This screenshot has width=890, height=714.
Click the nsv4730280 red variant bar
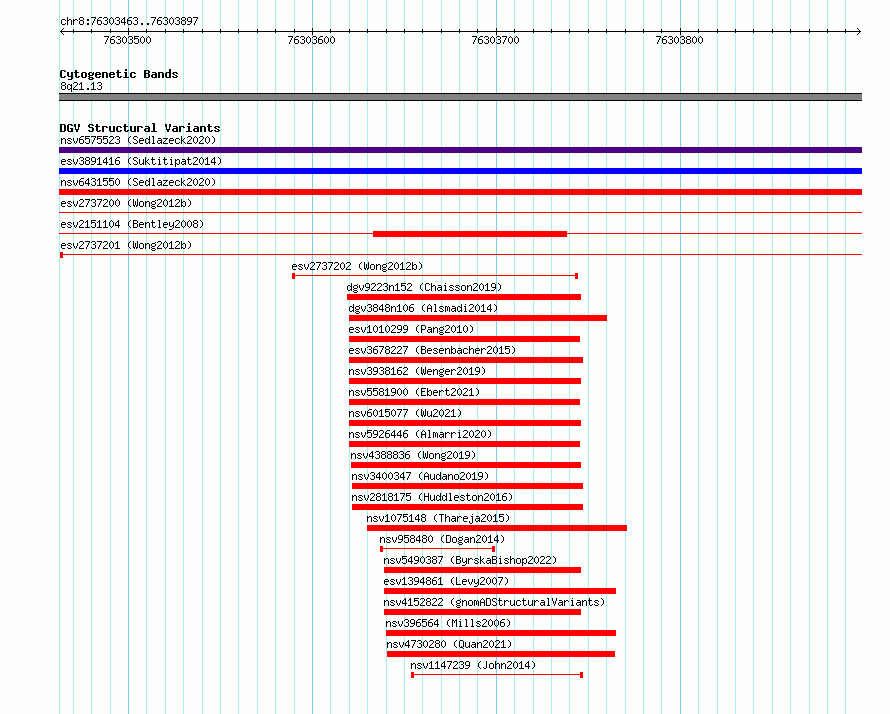tap(501, 654)
